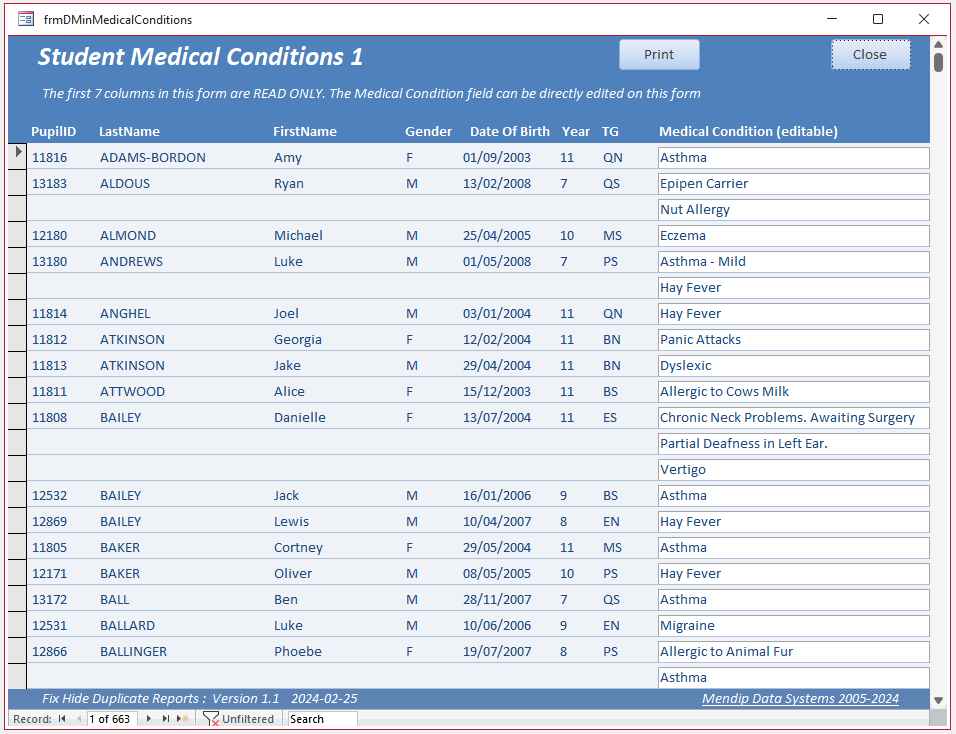956x734 pixels.
Task: Click the FirstName column header
Action: (305, 132)
